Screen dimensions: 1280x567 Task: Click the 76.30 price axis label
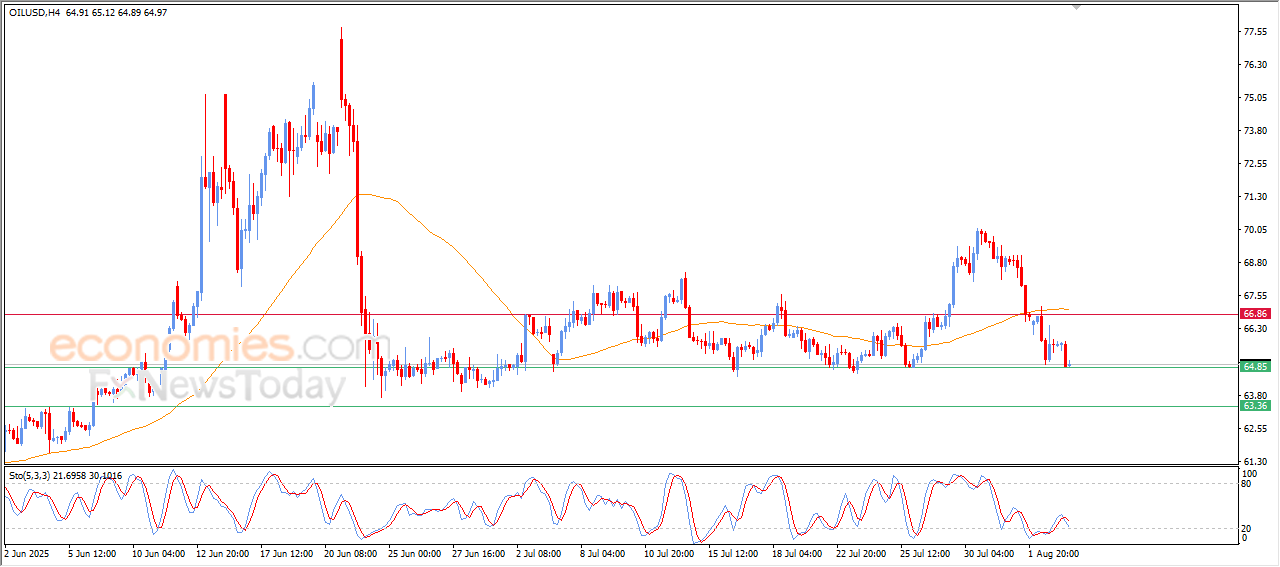tap(1255, 65)
